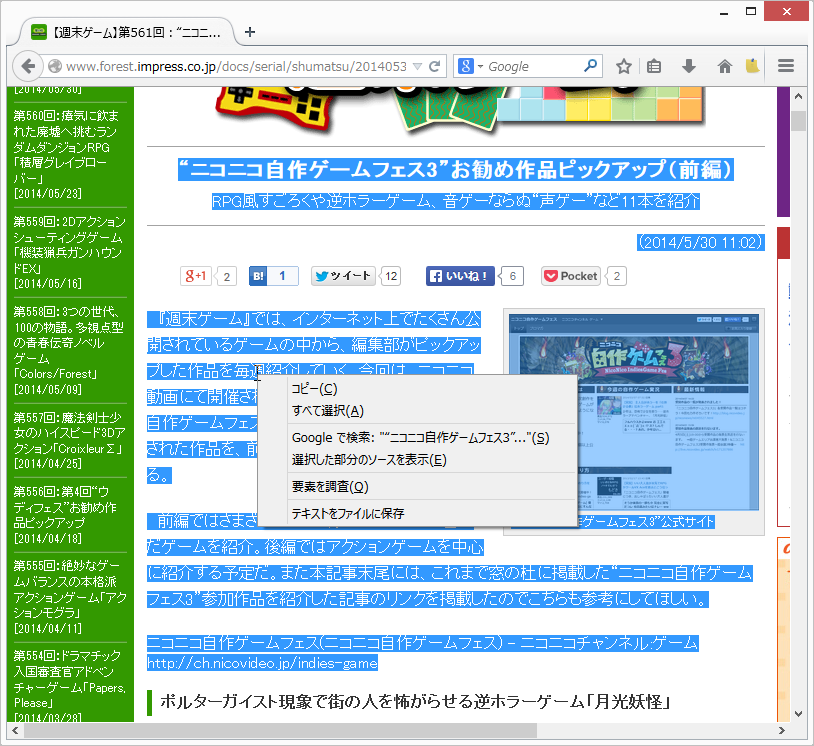Open the http://ch.nicovideo.jp/indies-game link
This screenshot has width=814, height=746.
(262, 663)
